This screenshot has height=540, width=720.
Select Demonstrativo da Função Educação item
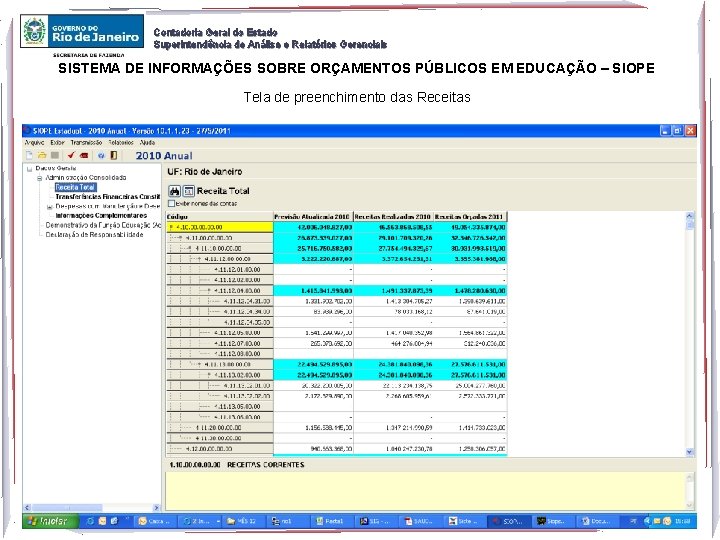pyautogui.click(x=103, y=225)
